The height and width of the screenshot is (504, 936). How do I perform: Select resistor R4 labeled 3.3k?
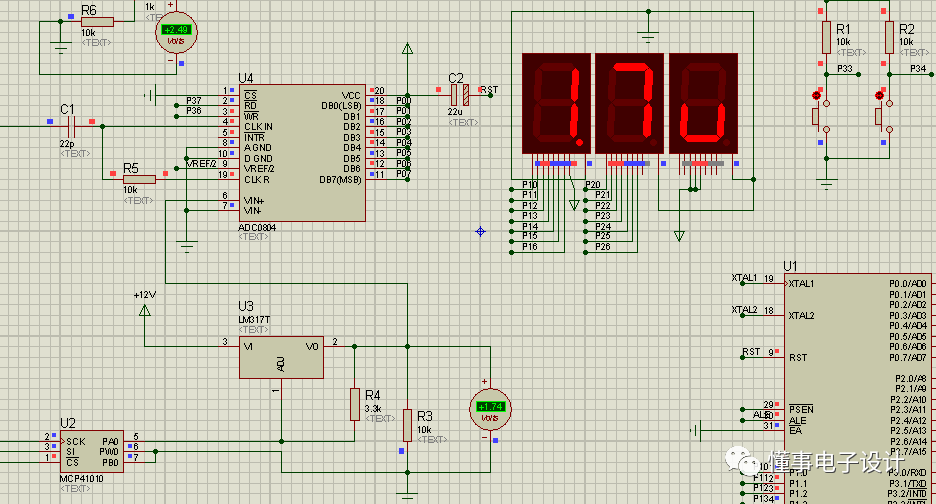354,404
